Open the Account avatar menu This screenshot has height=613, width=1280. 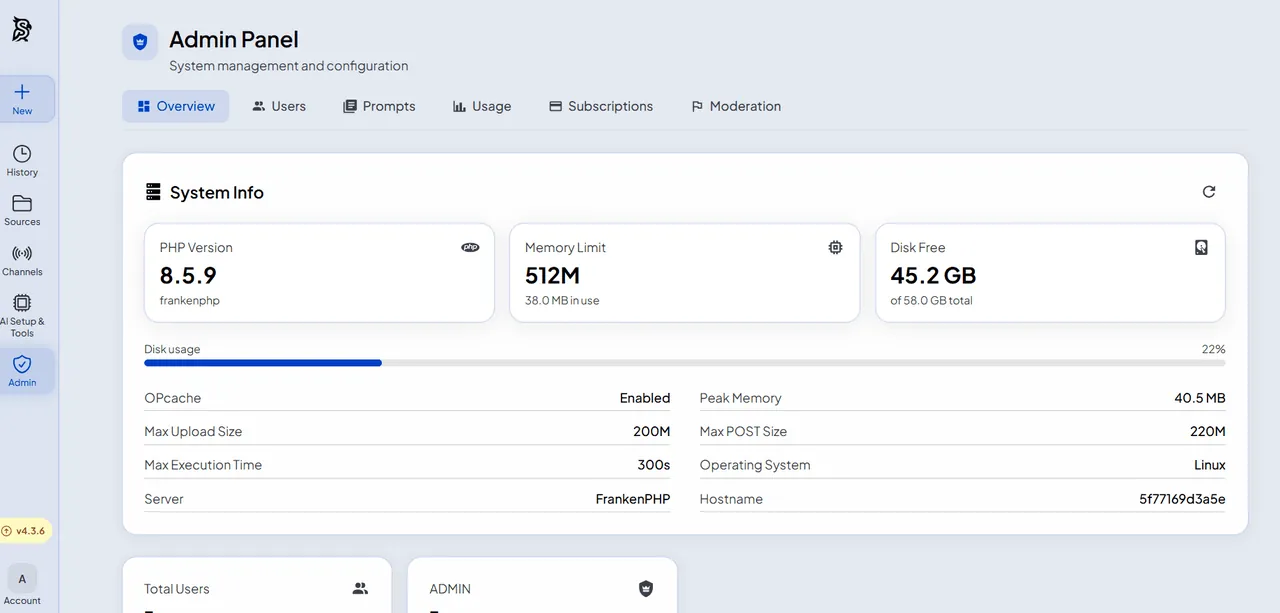point(22,585)
